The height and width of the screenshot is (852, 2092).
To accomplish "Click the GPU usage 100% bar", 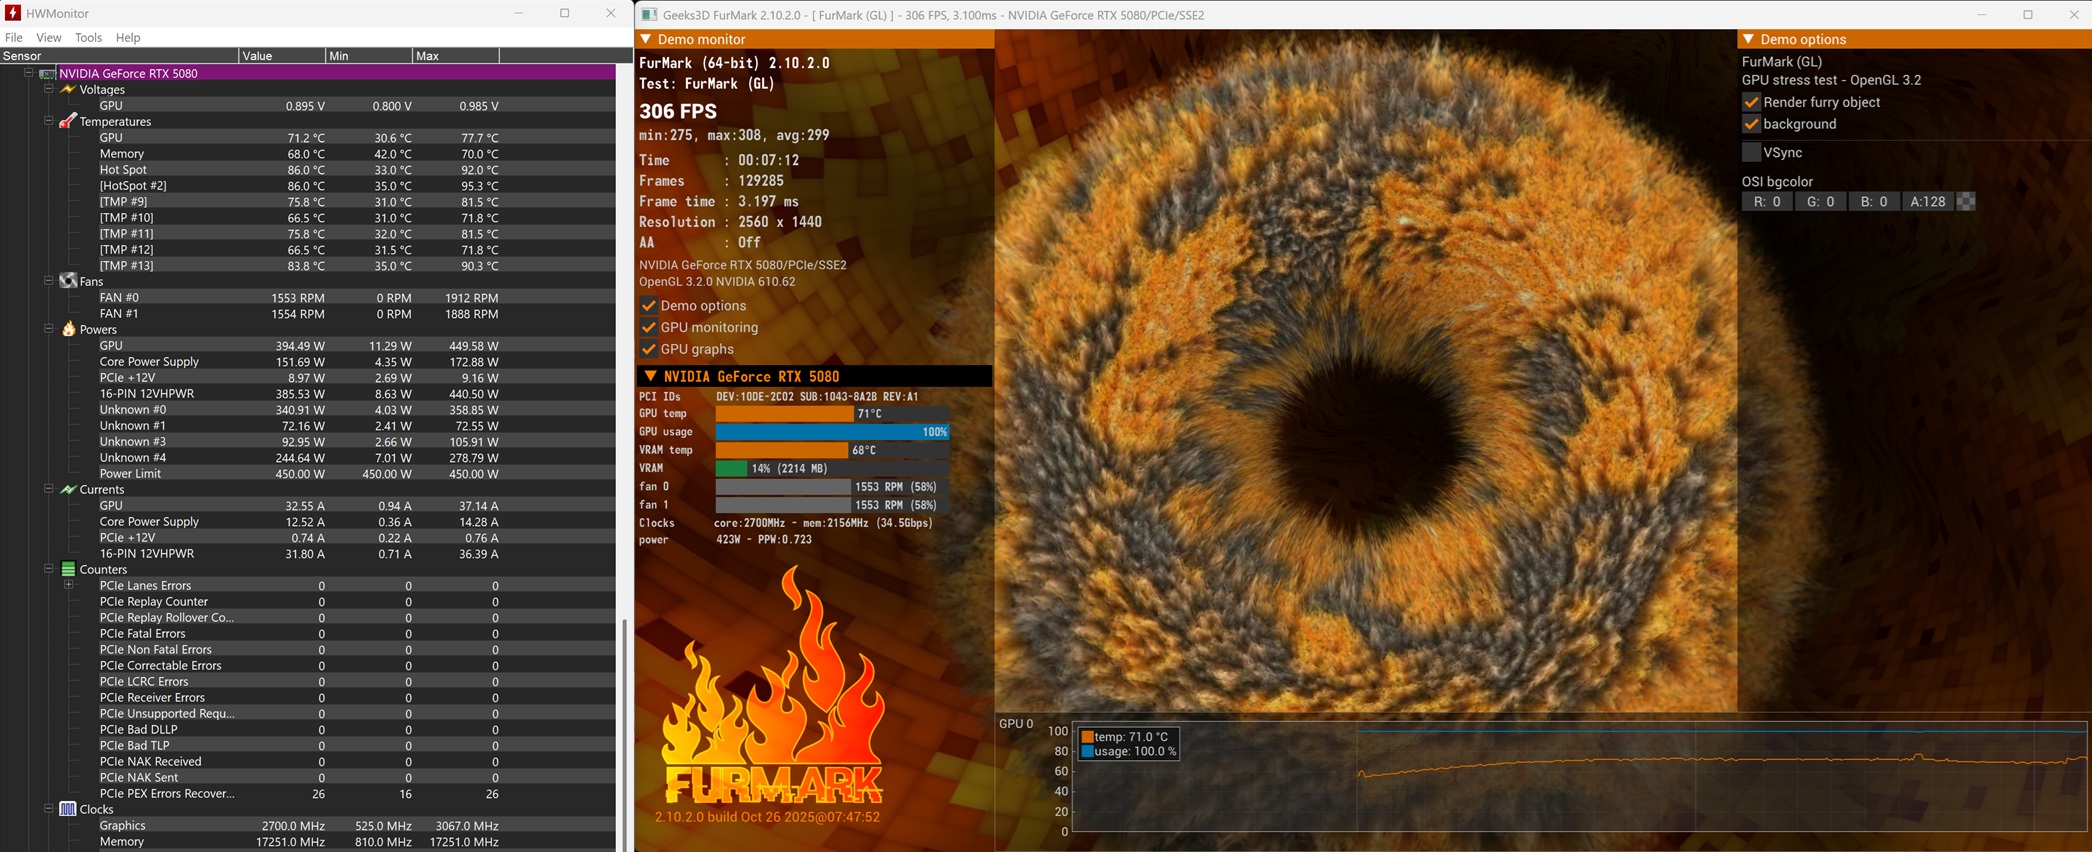I will (832, 432).
